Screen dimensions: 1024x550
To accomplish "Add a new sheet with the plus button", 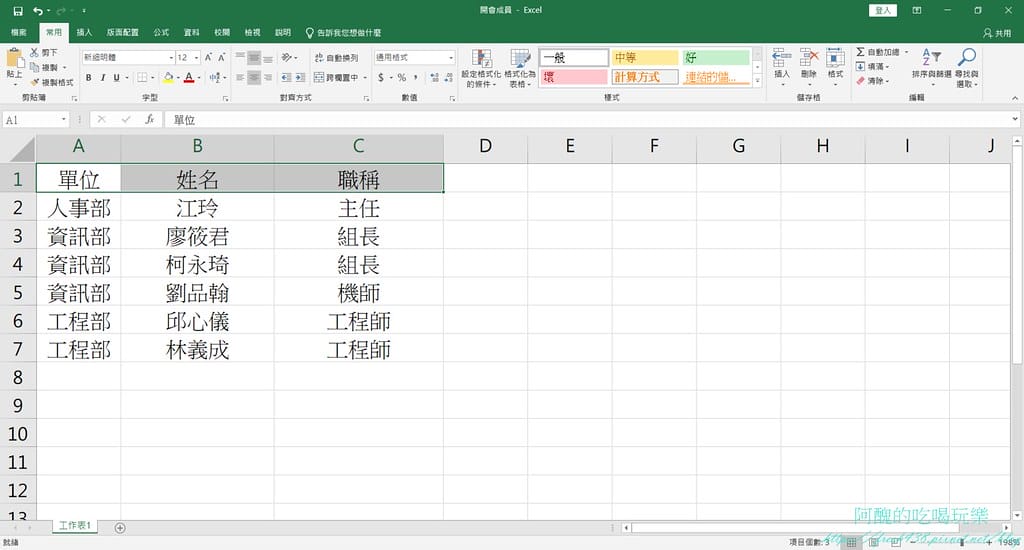I will 120,528.
